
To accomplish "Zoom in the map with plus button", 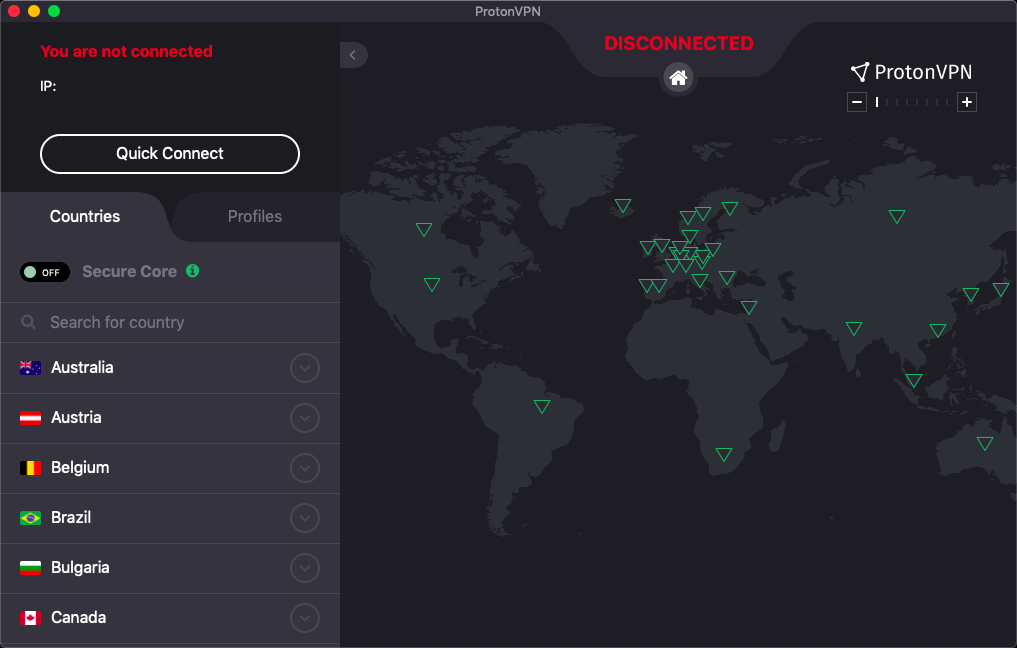I will point(967,102).
